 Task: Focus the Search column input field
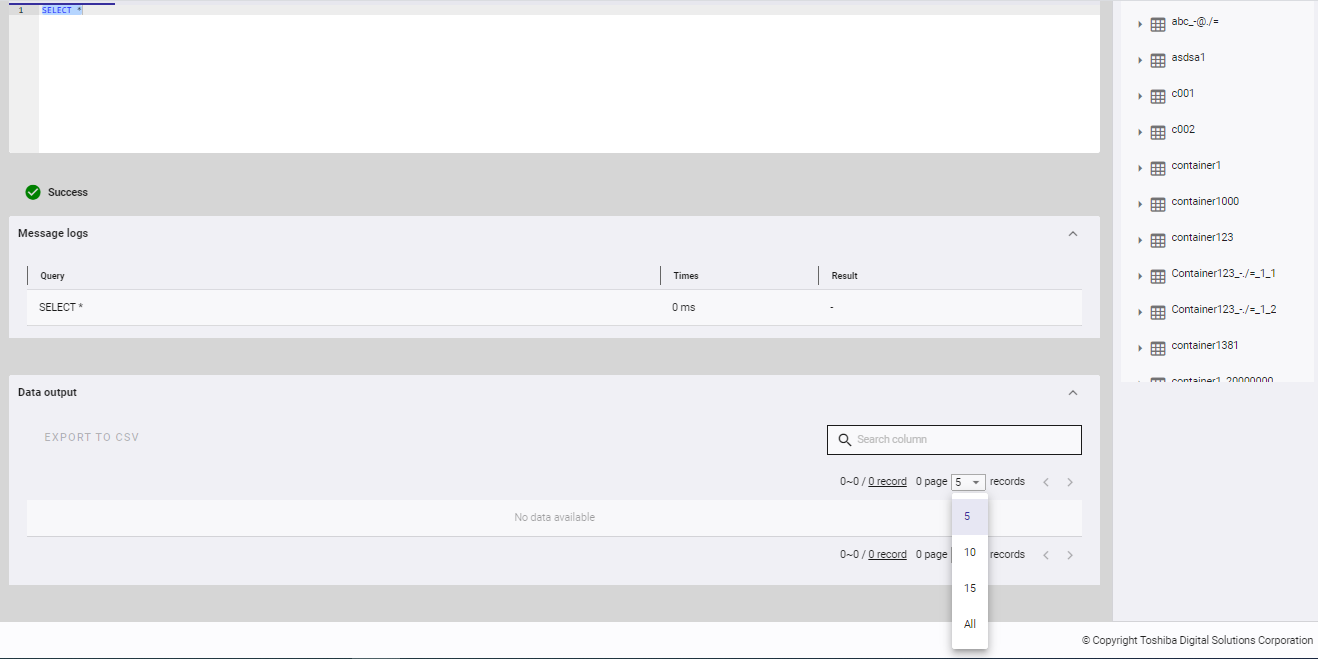pos(965,440)
